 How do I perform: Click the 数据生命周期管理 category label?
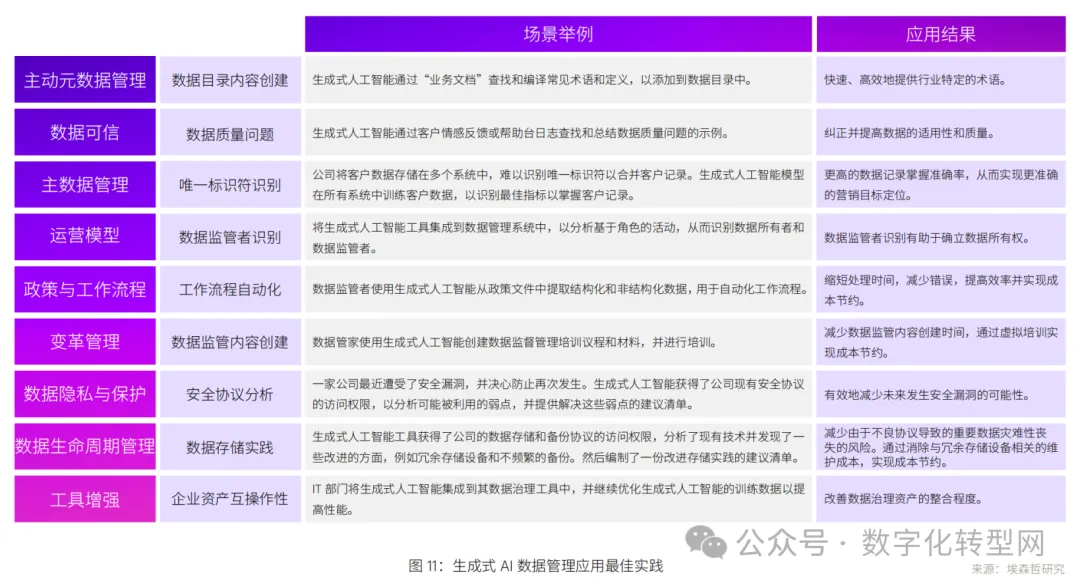pos(85,446)
